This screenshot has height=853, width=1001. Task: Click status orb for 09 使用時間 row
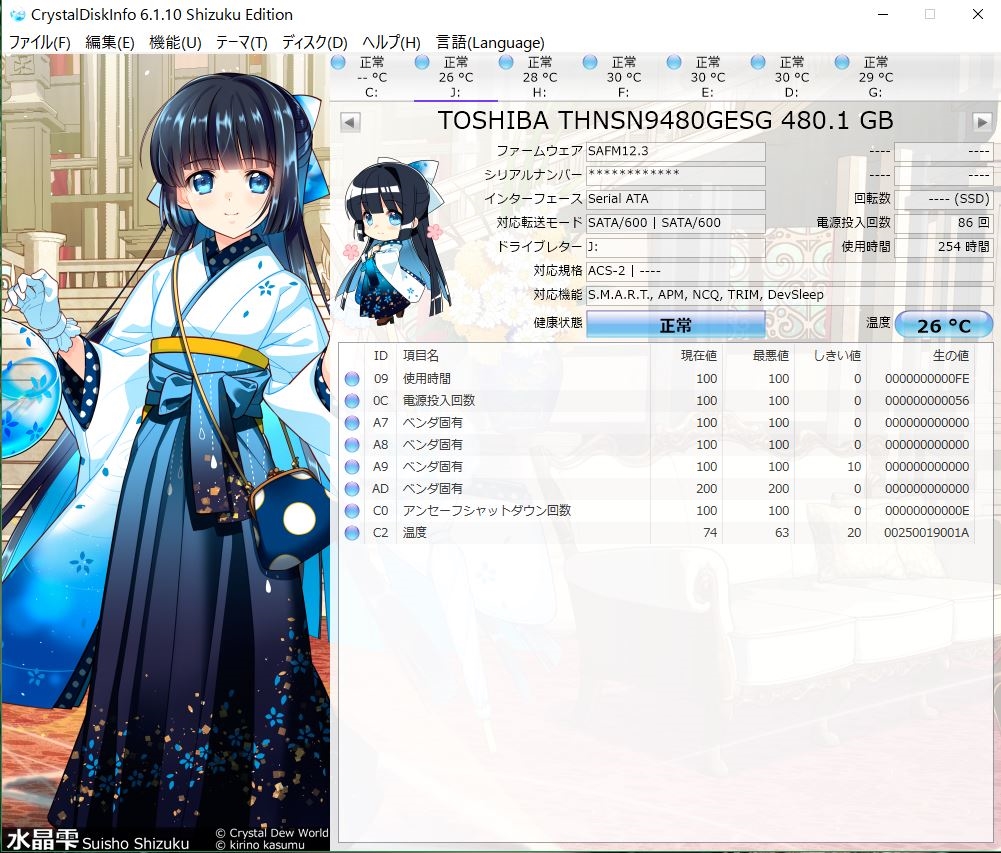[352, 379]
